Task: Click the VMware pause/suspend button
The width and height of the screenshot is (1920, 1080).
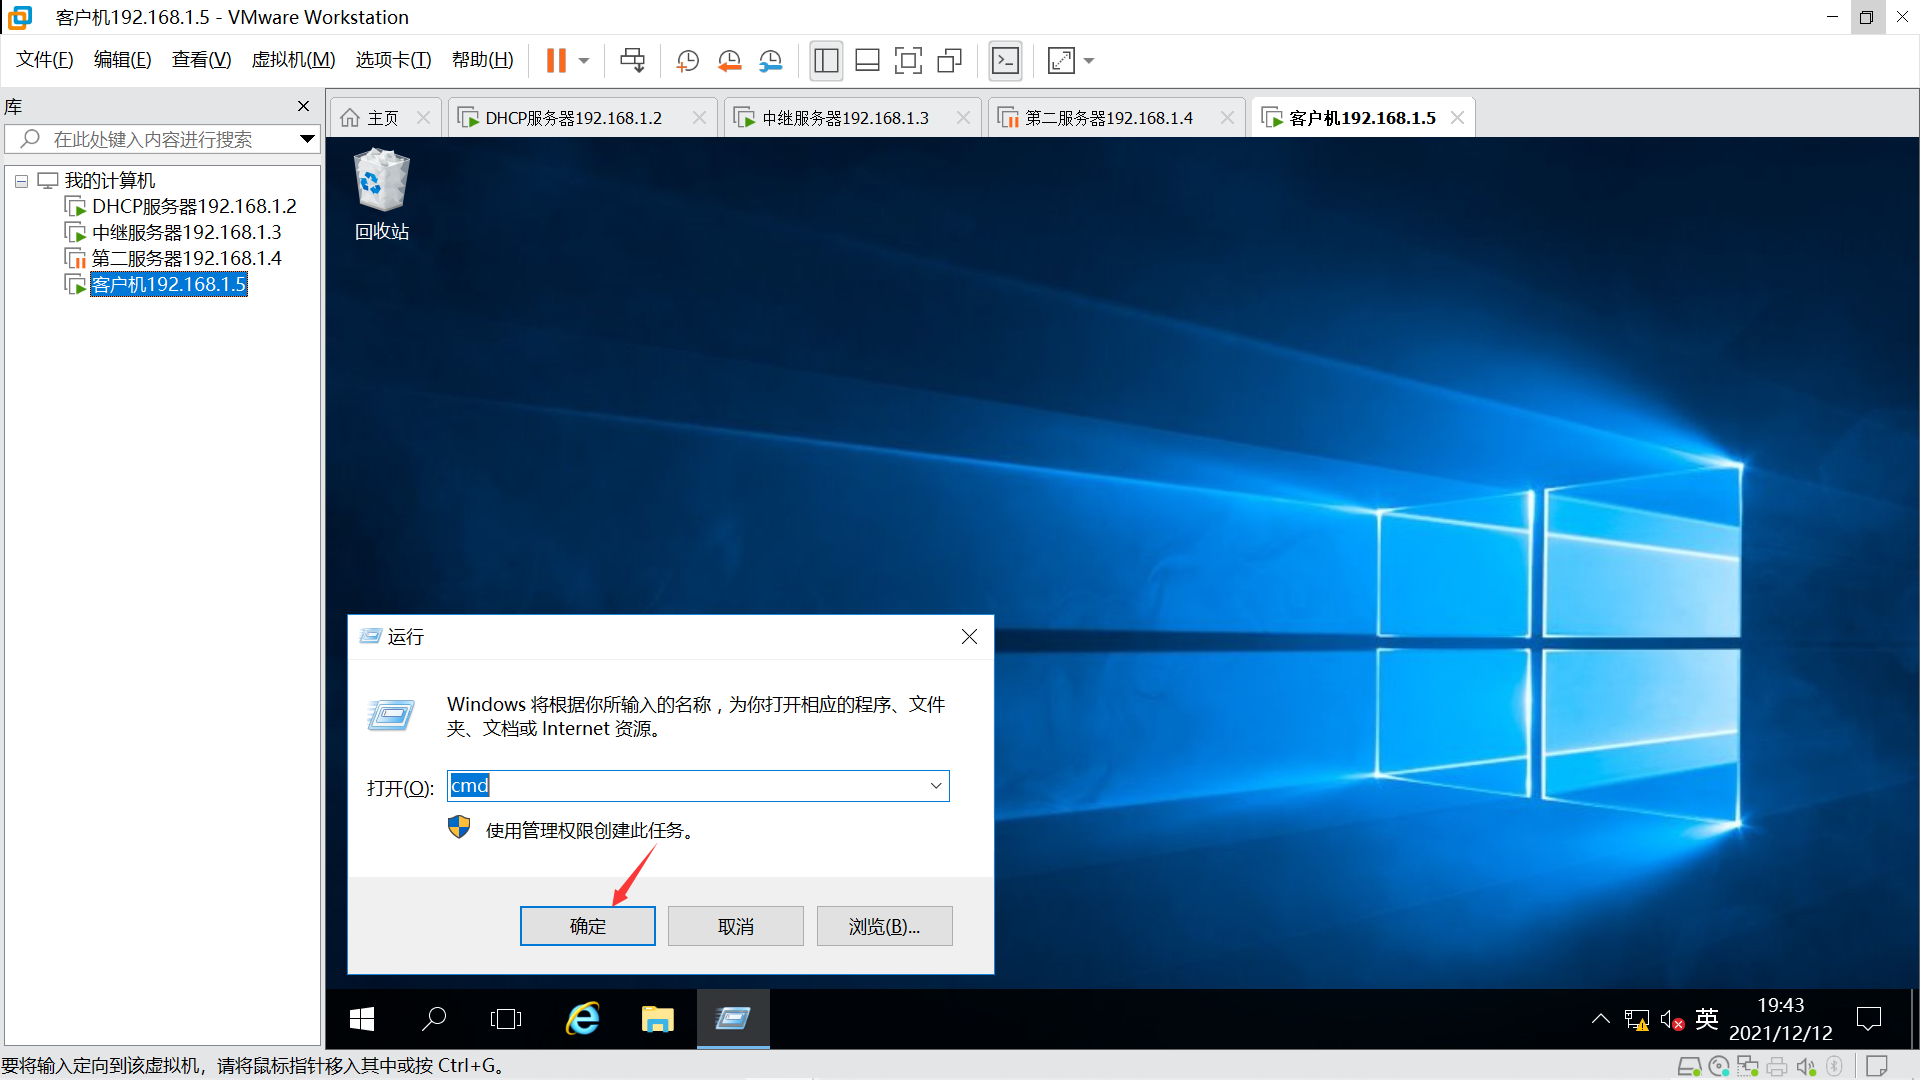Action: click(x=556, y=61)
